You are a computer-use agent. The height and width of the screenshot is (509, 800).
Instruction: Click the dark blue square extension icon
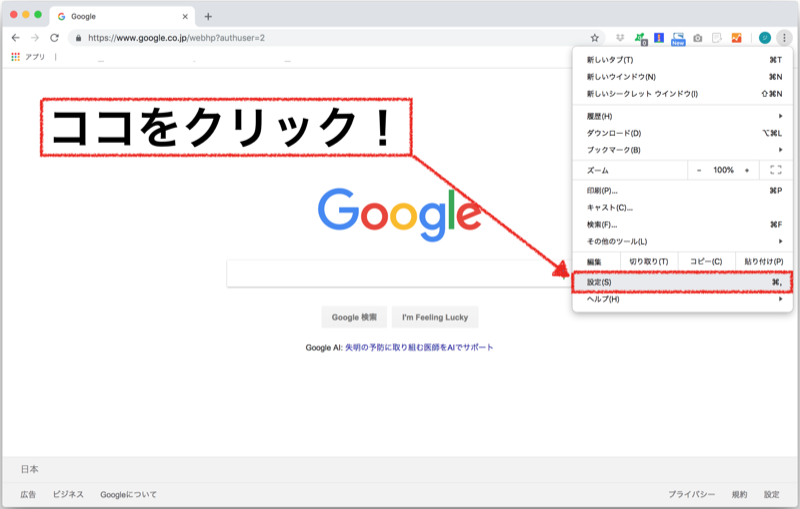tap(659, 38)
